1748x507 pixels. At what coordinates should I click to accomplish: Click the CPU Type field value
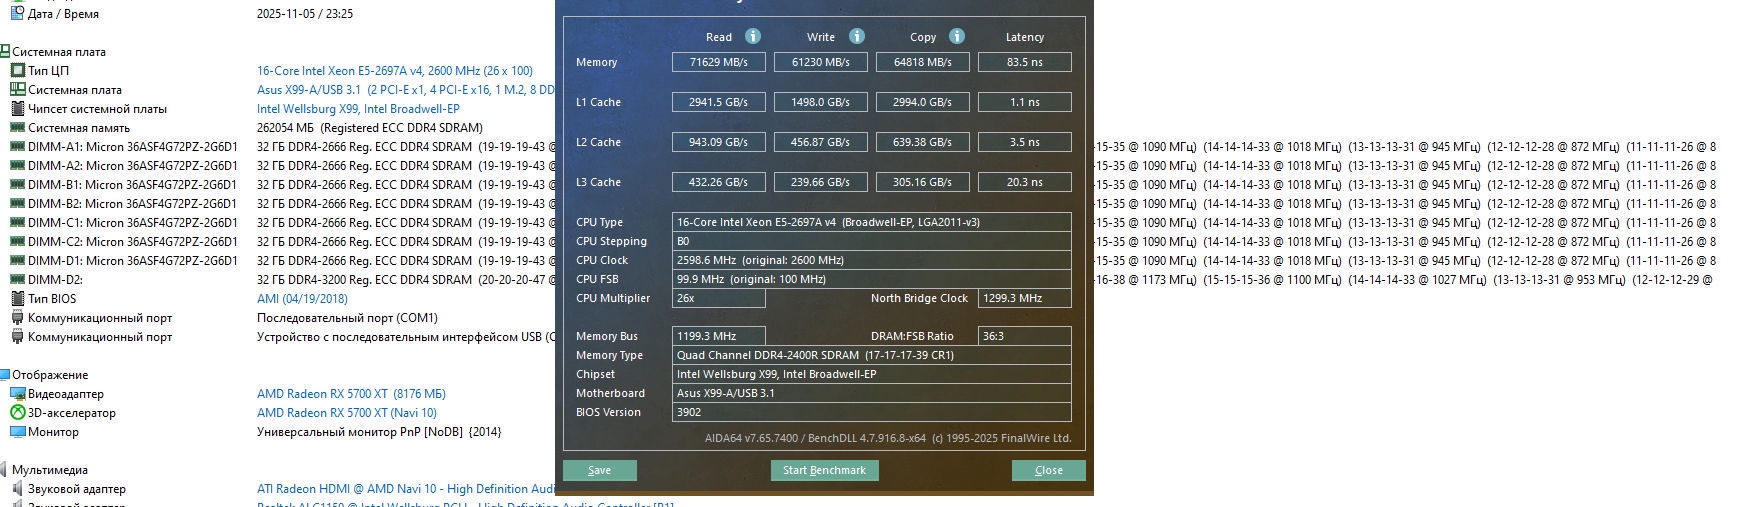pos(872,222)
